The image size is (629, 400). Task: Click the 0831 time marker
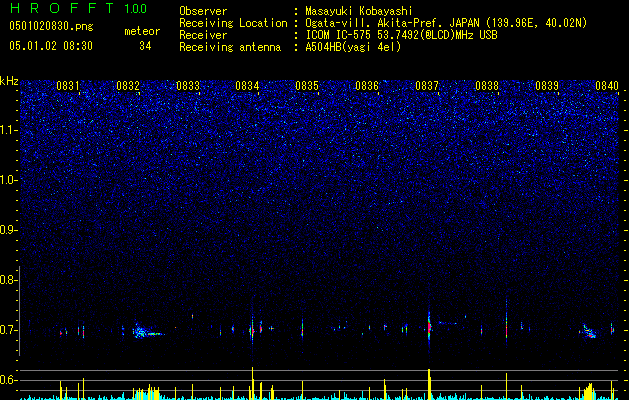click(68, 85)
